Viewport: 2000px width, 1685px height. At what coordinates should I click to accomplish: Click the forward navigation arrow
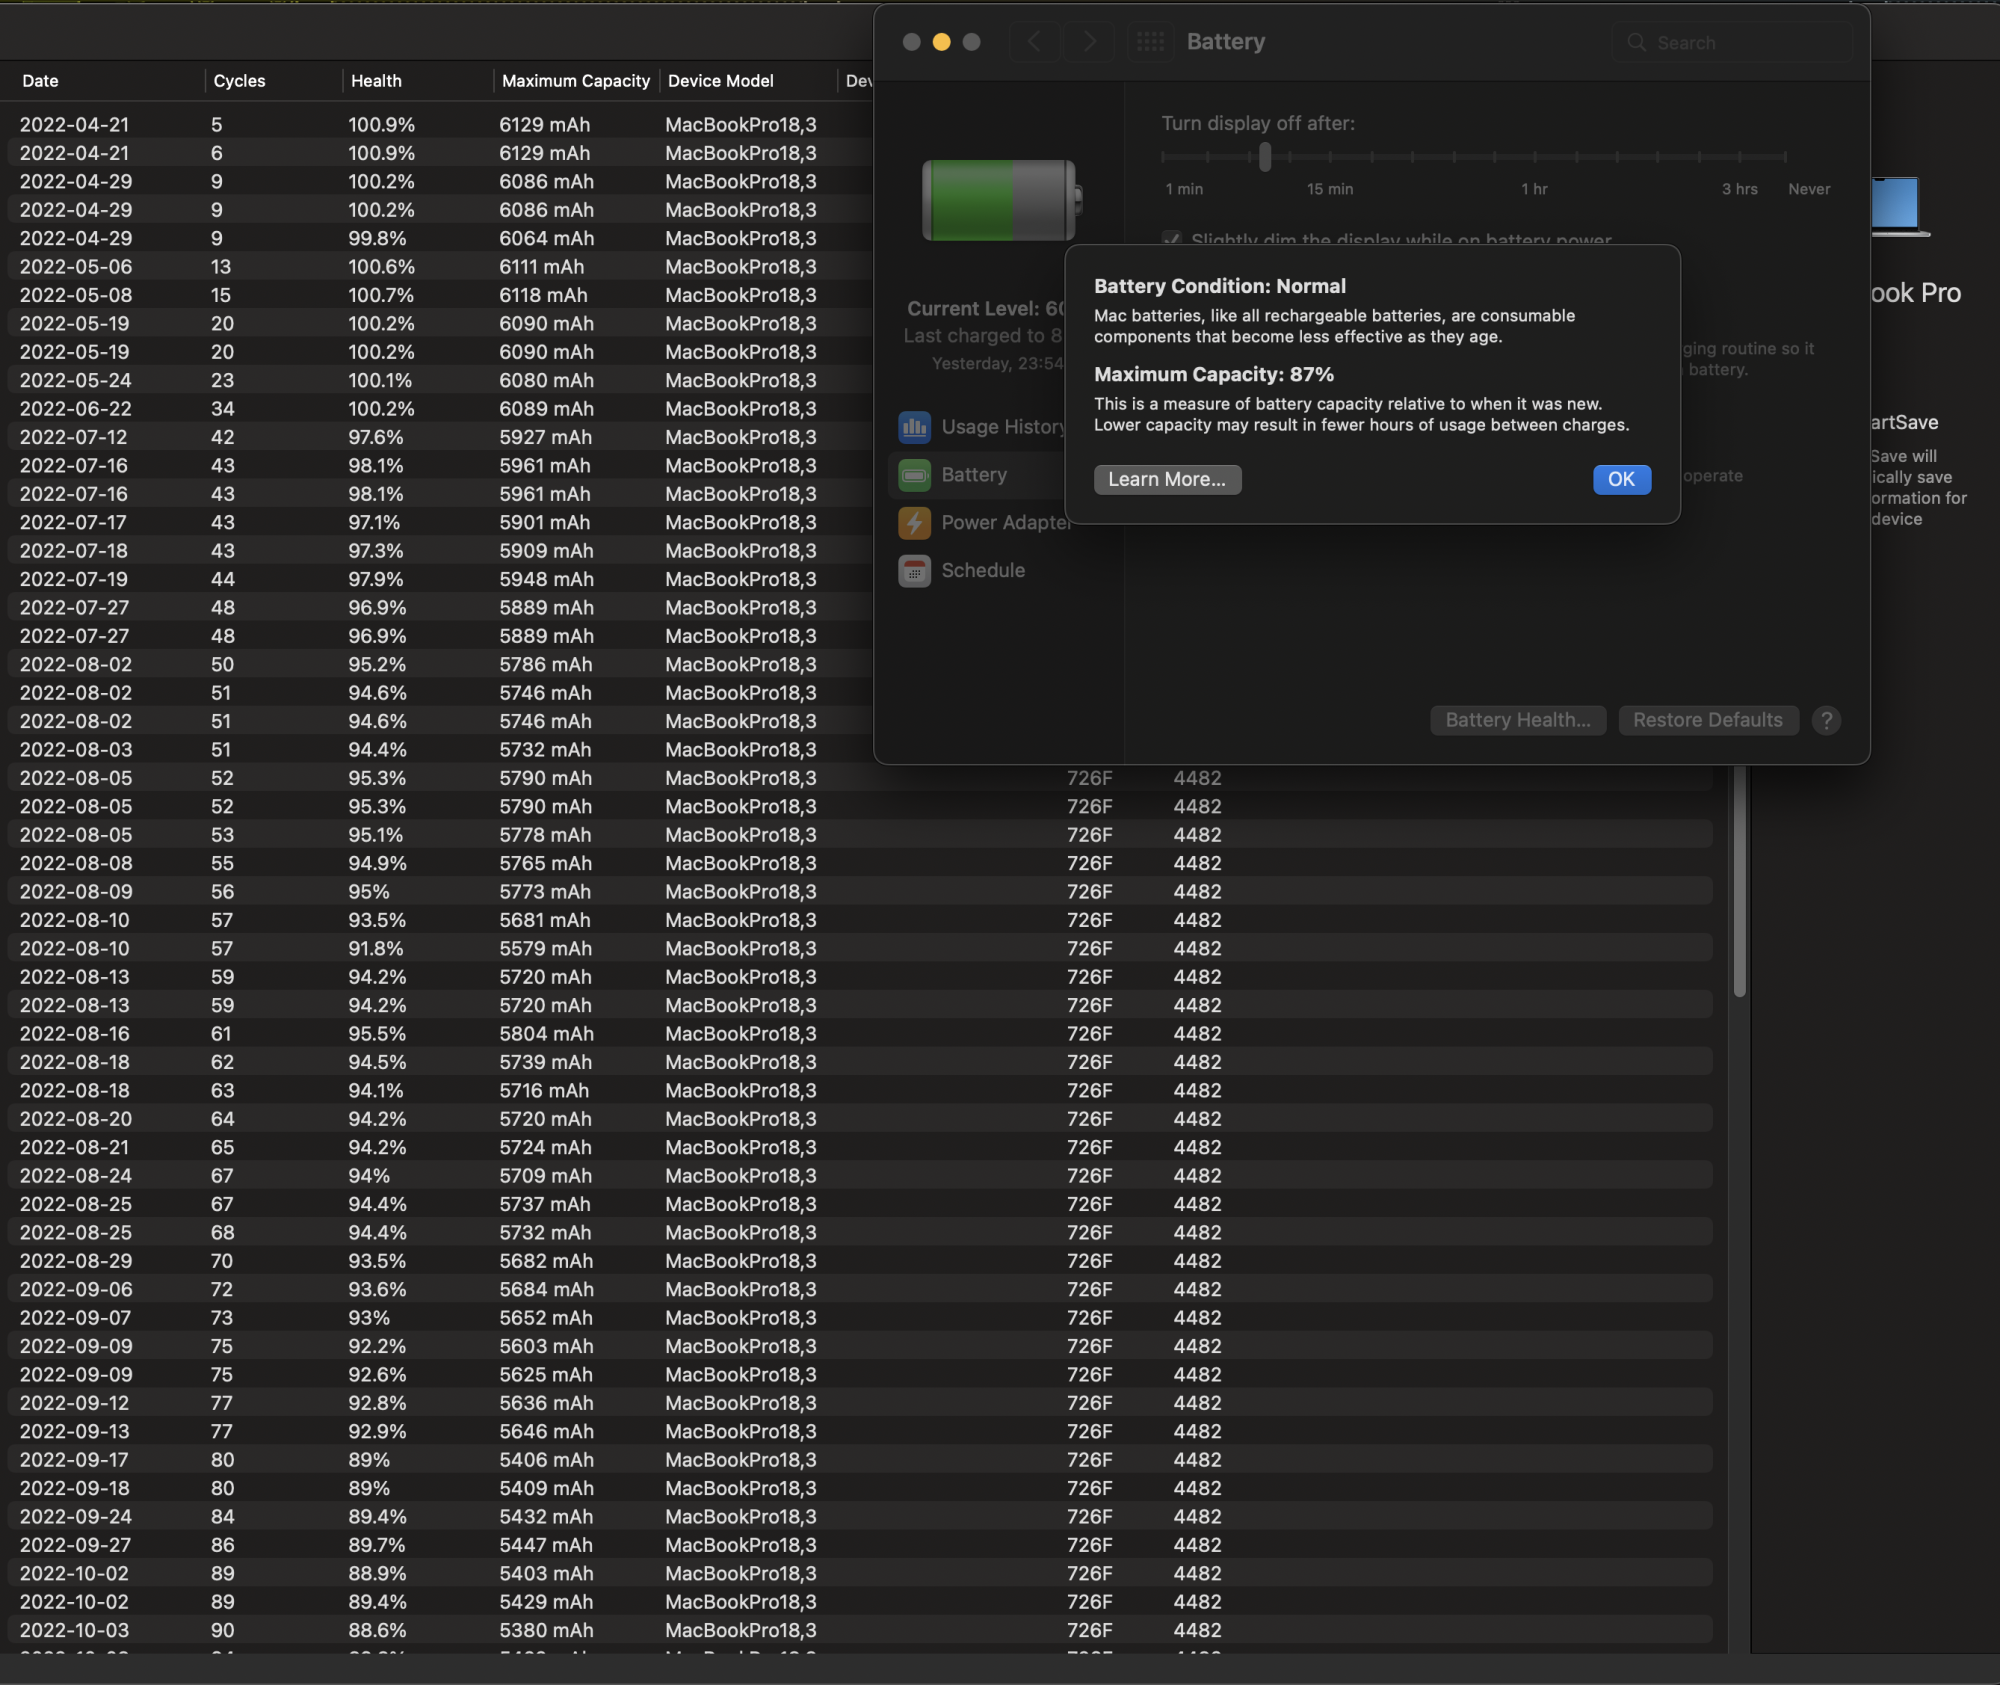click(x=1089, y=42)
